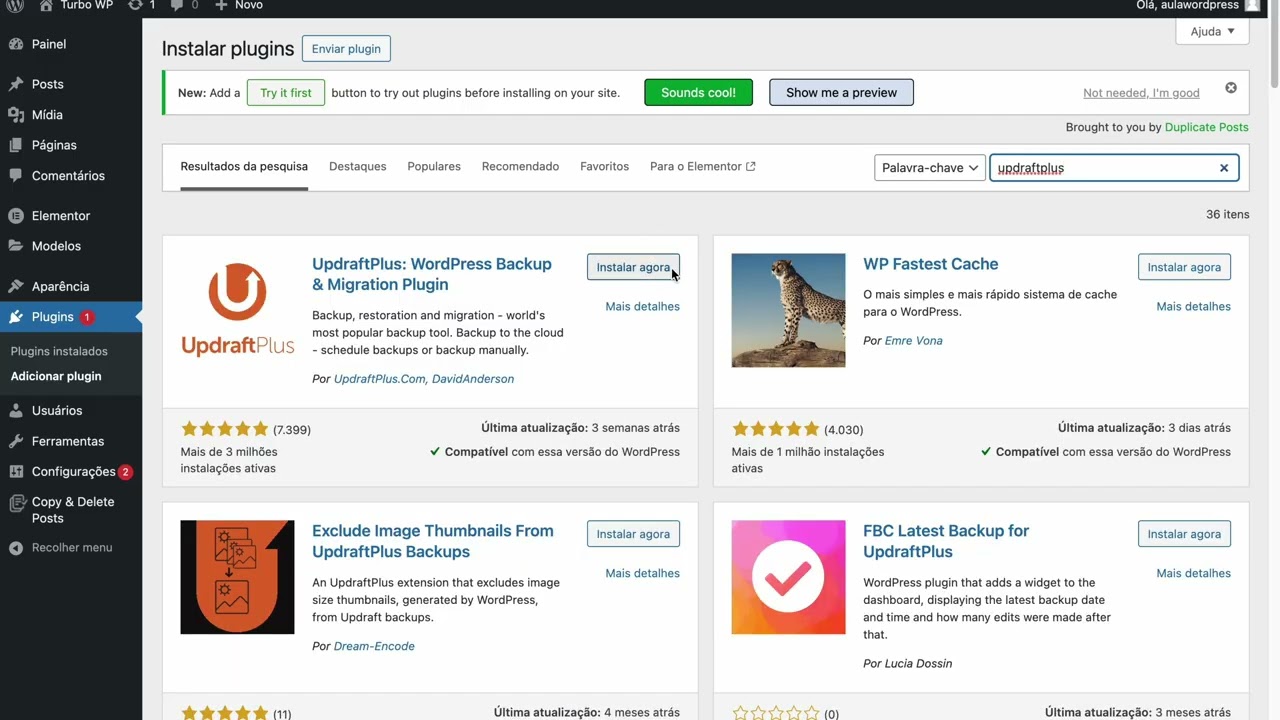1280x720 pixels.
Task: Click the Mídia icon in sidebar
Action: [x=15, y=115]
